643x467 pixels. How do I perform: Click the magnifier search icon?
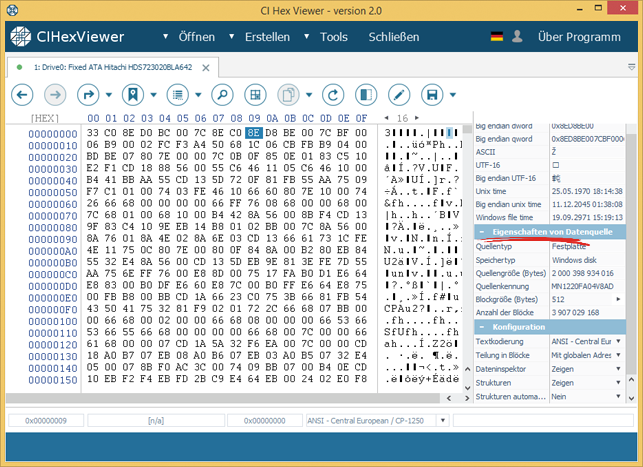221,95
